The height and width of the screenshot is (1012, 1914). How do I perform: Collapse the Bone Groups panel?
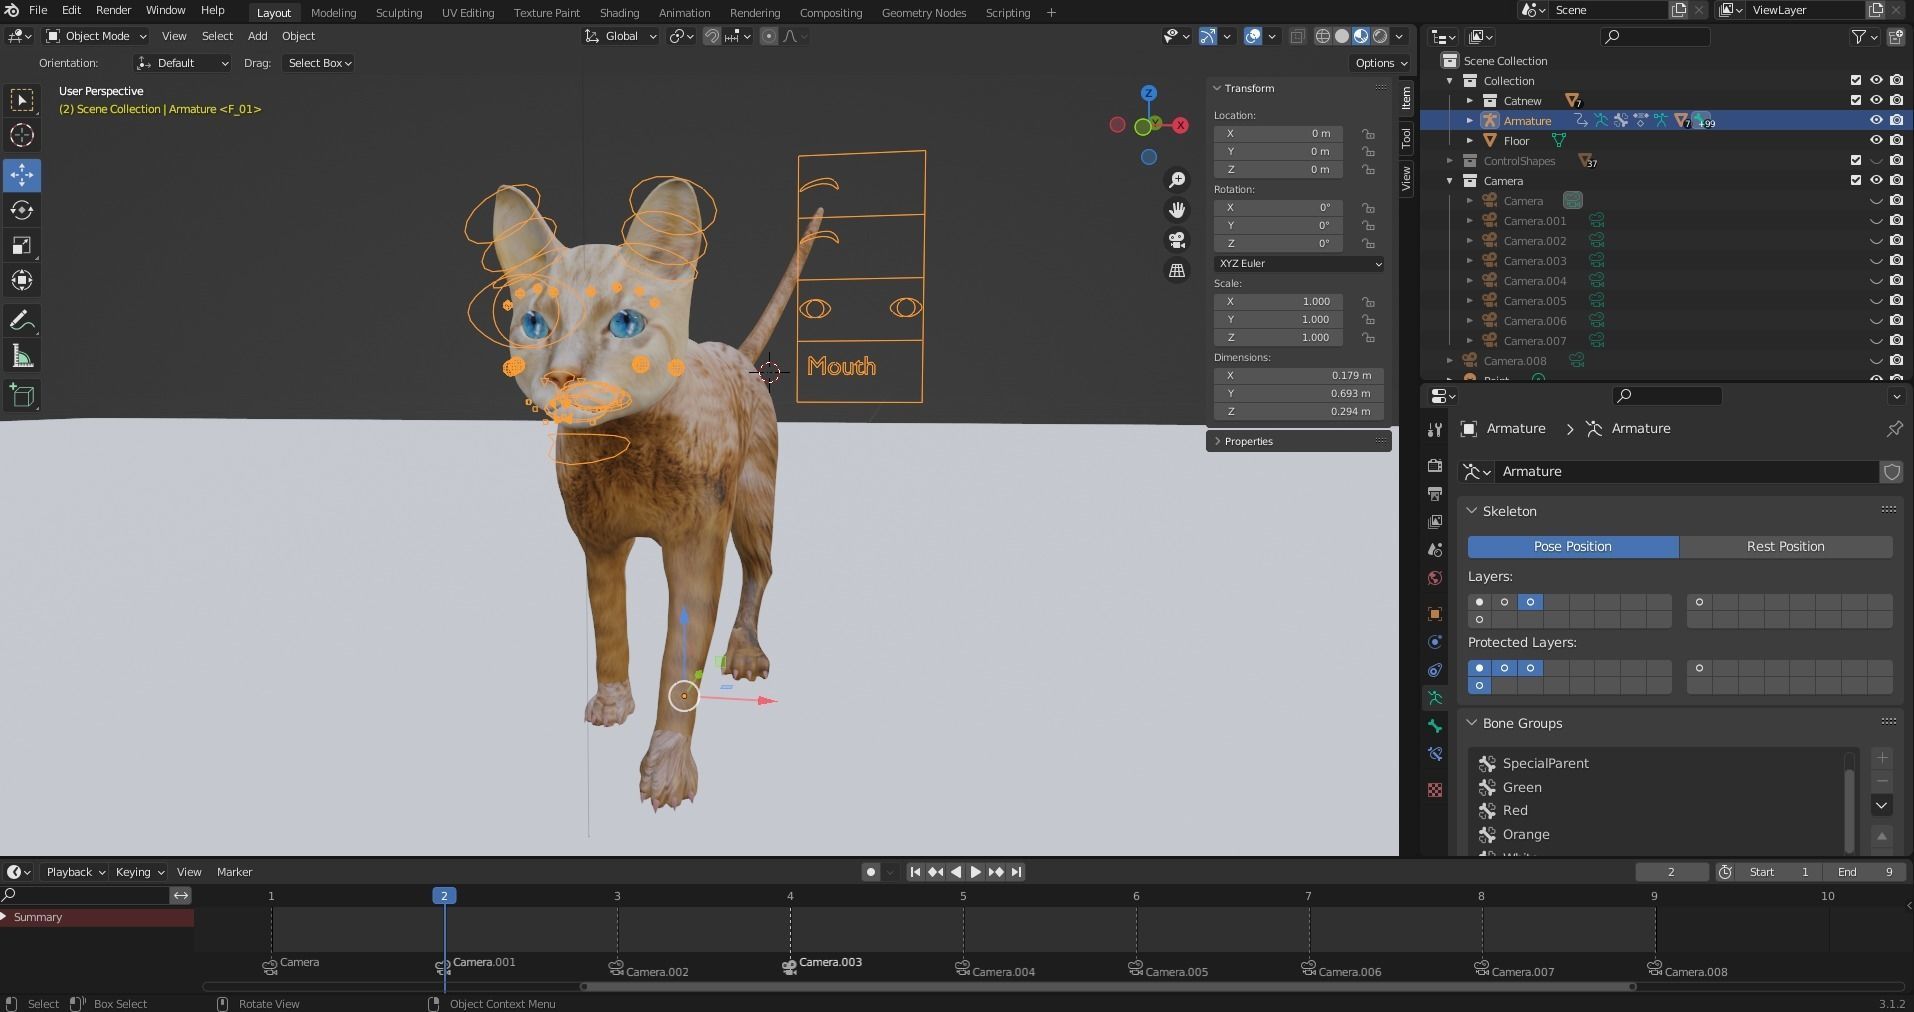pyautogui.click(x=1521, y=723)
